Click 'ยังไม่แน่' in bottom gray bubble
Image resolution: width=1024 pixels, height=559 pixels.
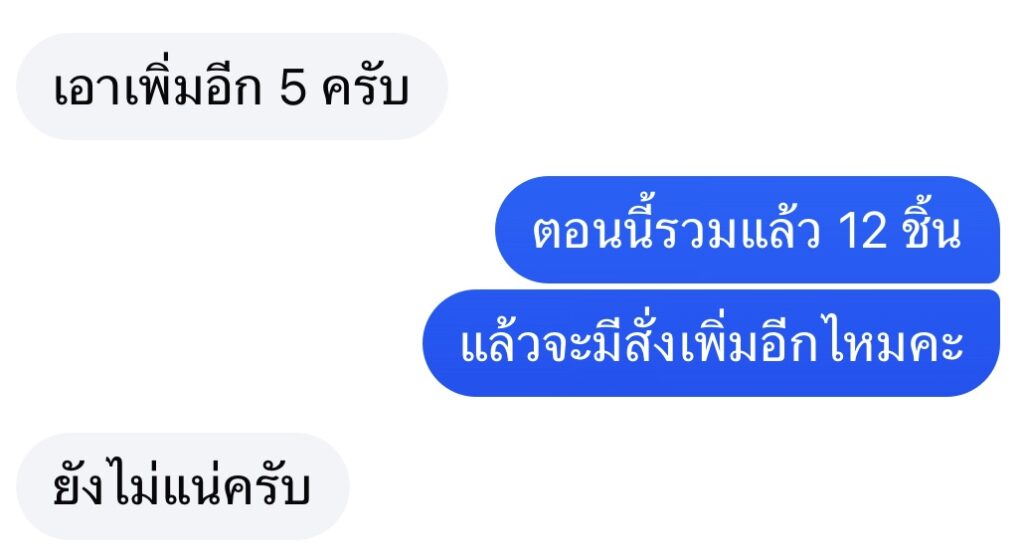[138, 483]
